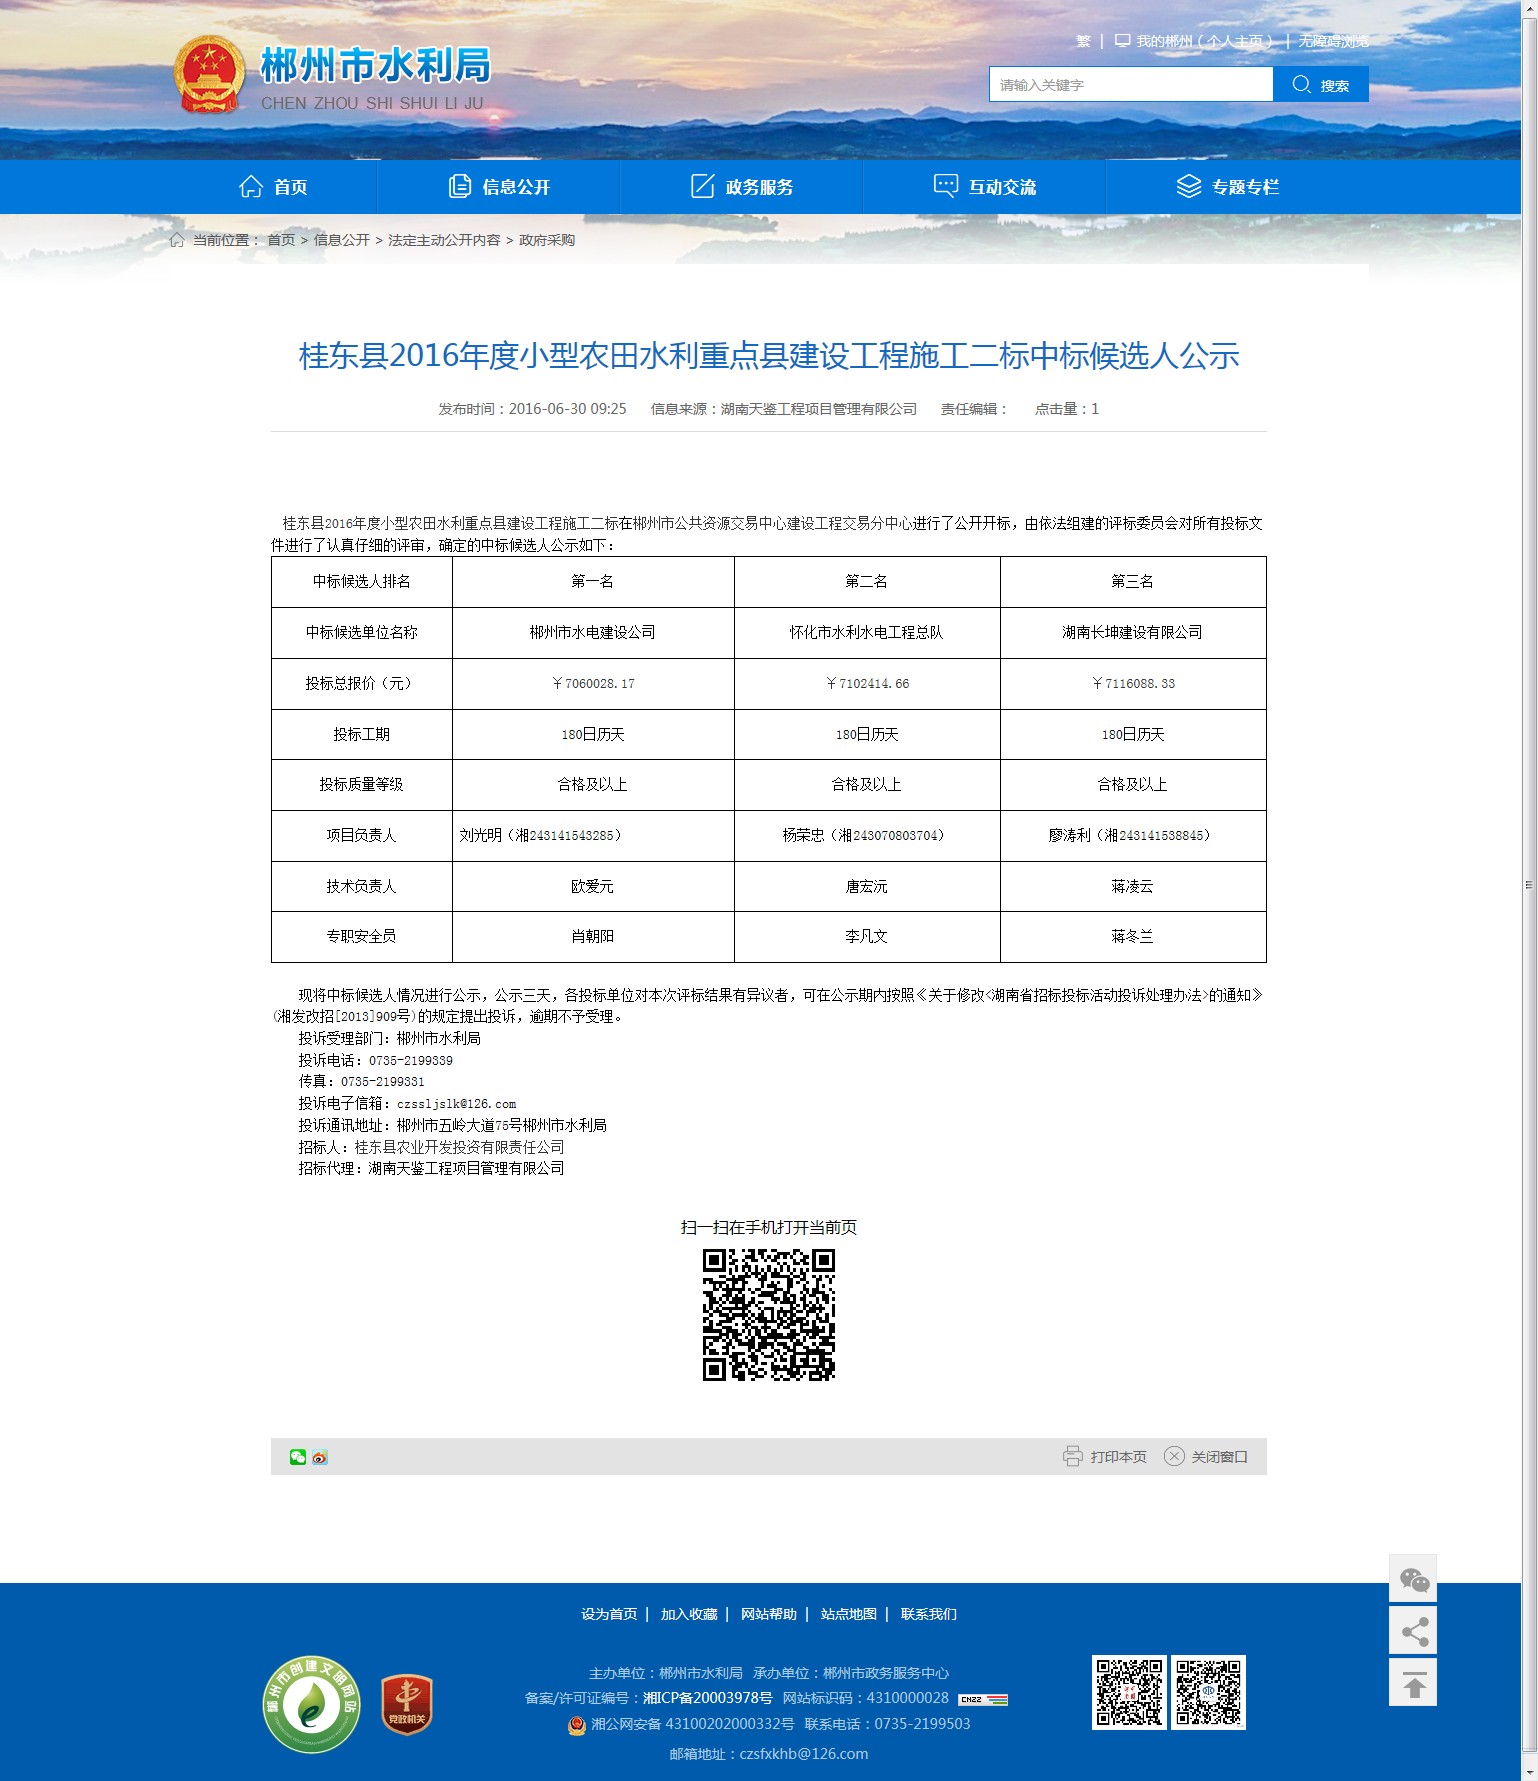Click footer link 联系我们

pyautogui.click(x=929, y=1614)
